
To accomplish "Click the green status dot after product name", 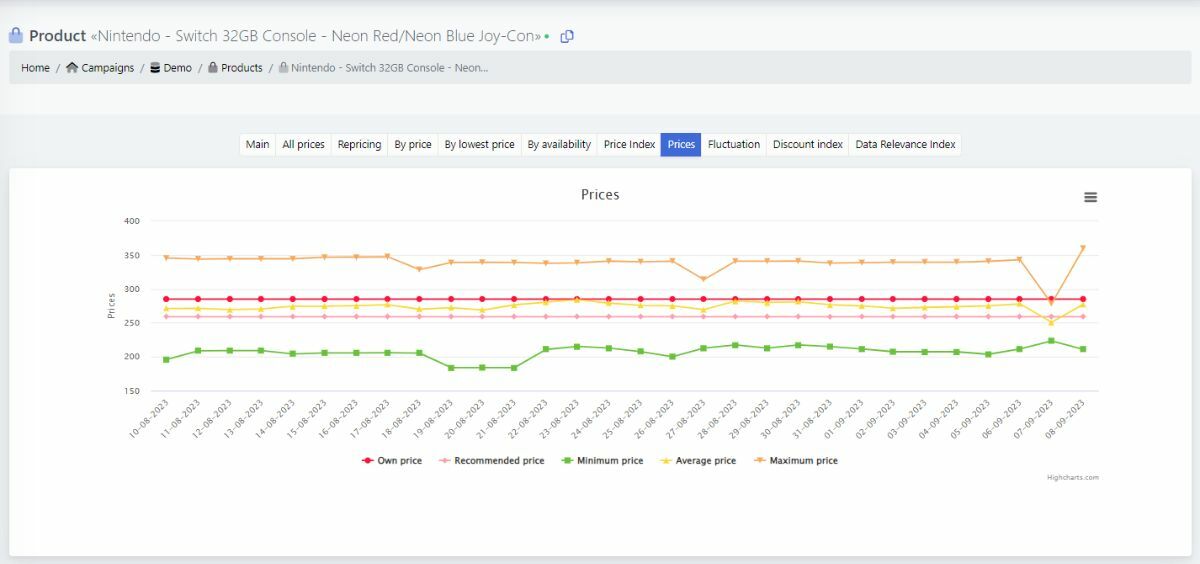I will coord(547,36).
